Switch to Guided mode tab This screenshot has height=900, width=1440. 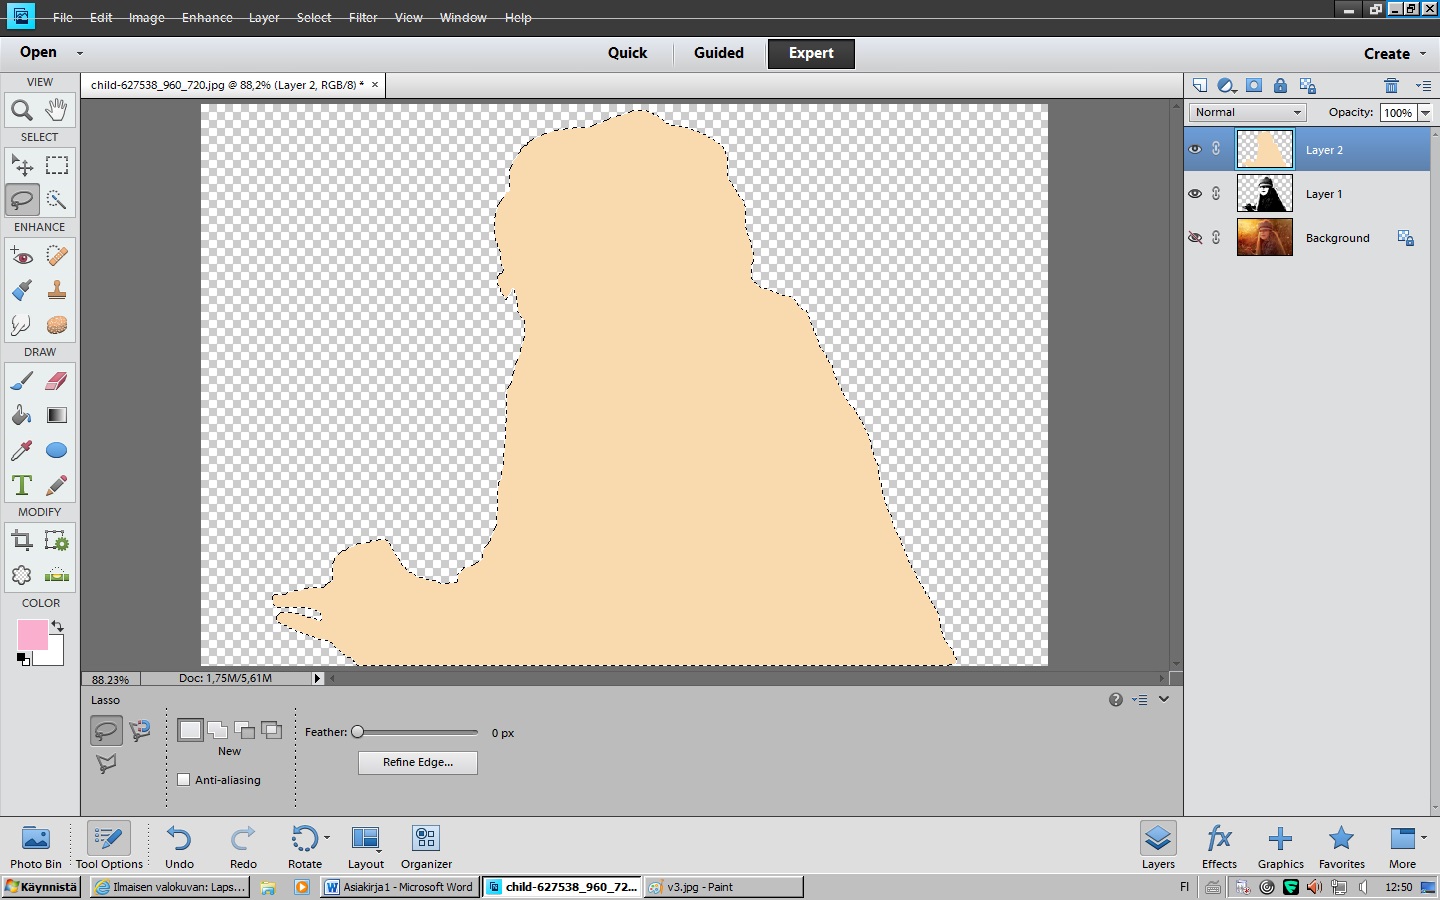[718, 53]
